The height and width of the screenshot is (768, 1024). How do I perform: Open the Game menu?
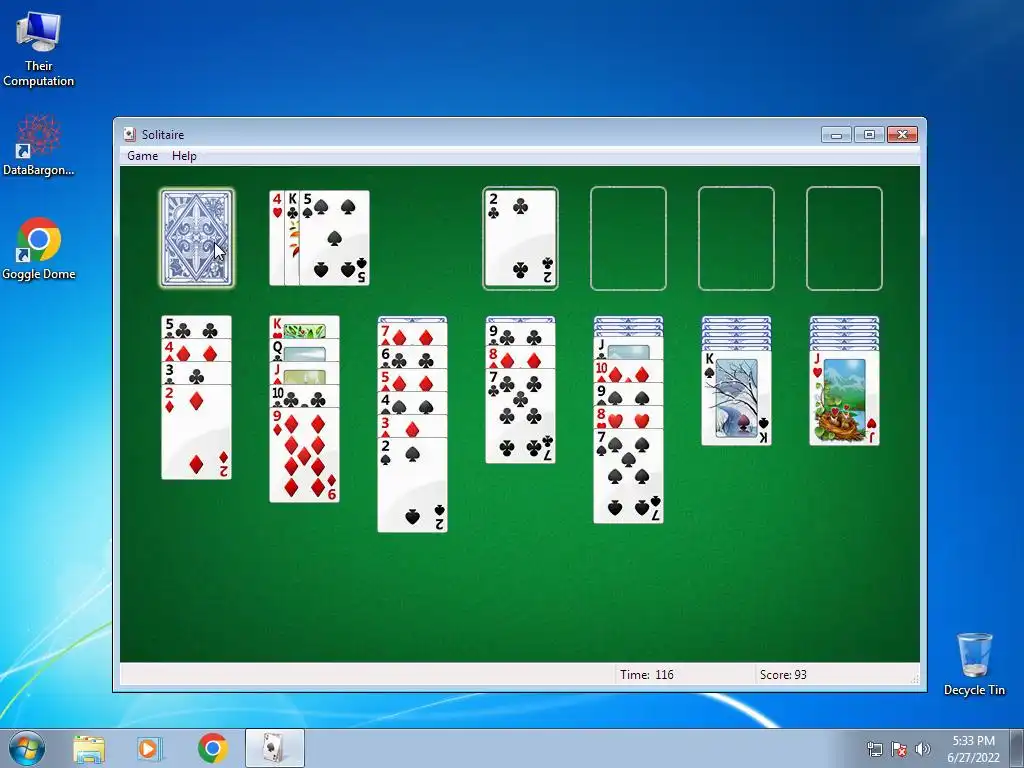click(x=142, y=156)
